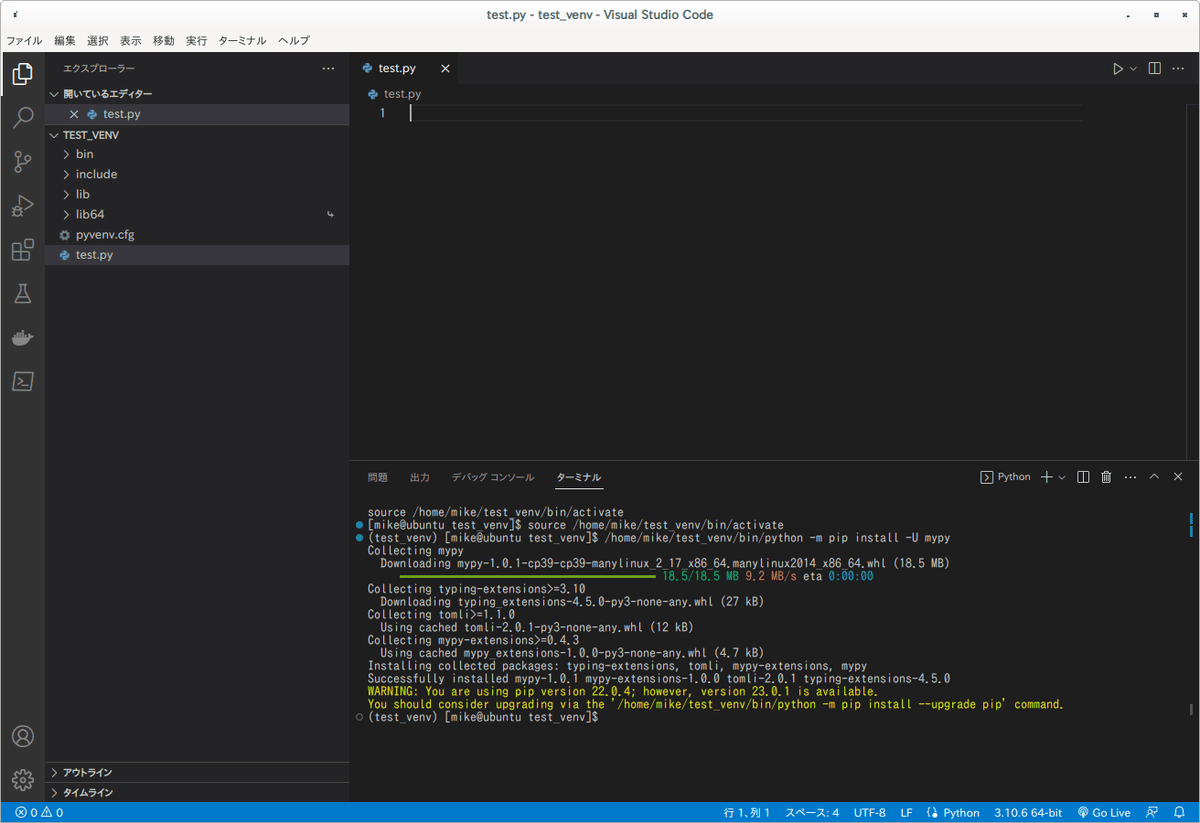Image resolution: width=1200 pixels, height=823 pixels.
Task: Open Explorer views and more actions ellipsis
Action: tap(328, 69)
